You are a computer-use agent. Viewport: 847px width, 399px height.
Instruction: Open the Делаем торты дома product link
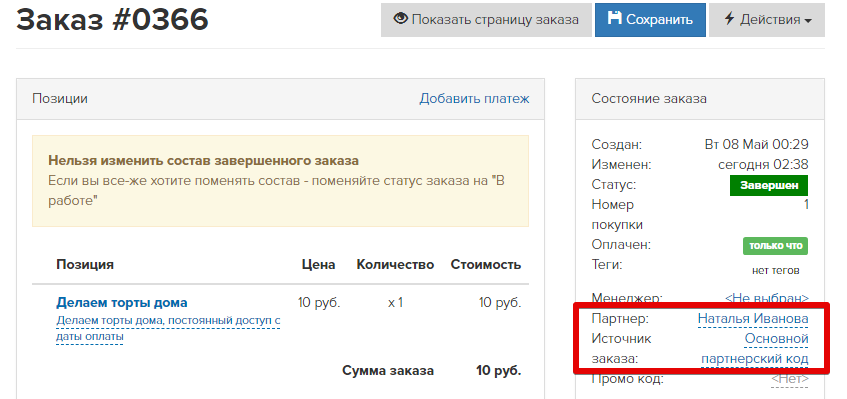[x=122, y=302]
